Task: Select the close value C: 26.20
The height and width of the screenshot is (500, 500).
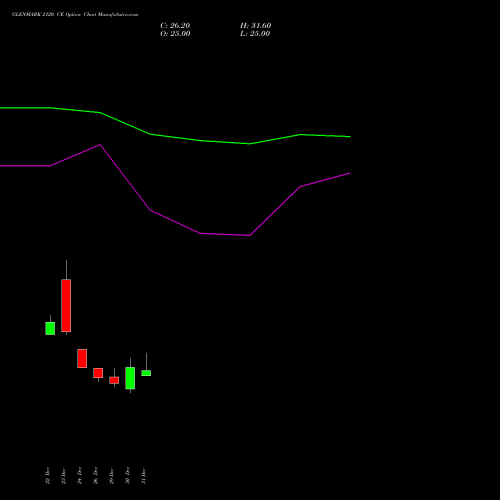Action: (x=175, y=26)
